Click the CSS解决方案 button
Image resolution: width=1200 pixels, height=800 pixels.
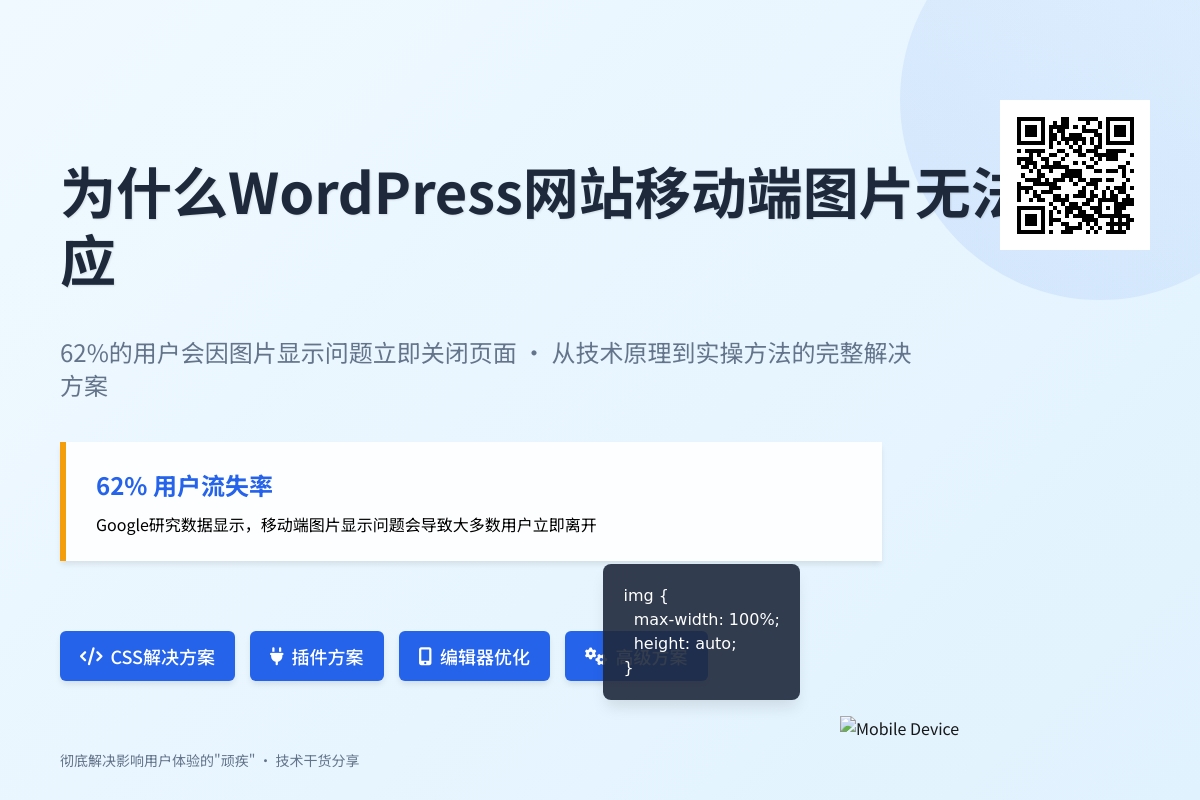[147, 656]
